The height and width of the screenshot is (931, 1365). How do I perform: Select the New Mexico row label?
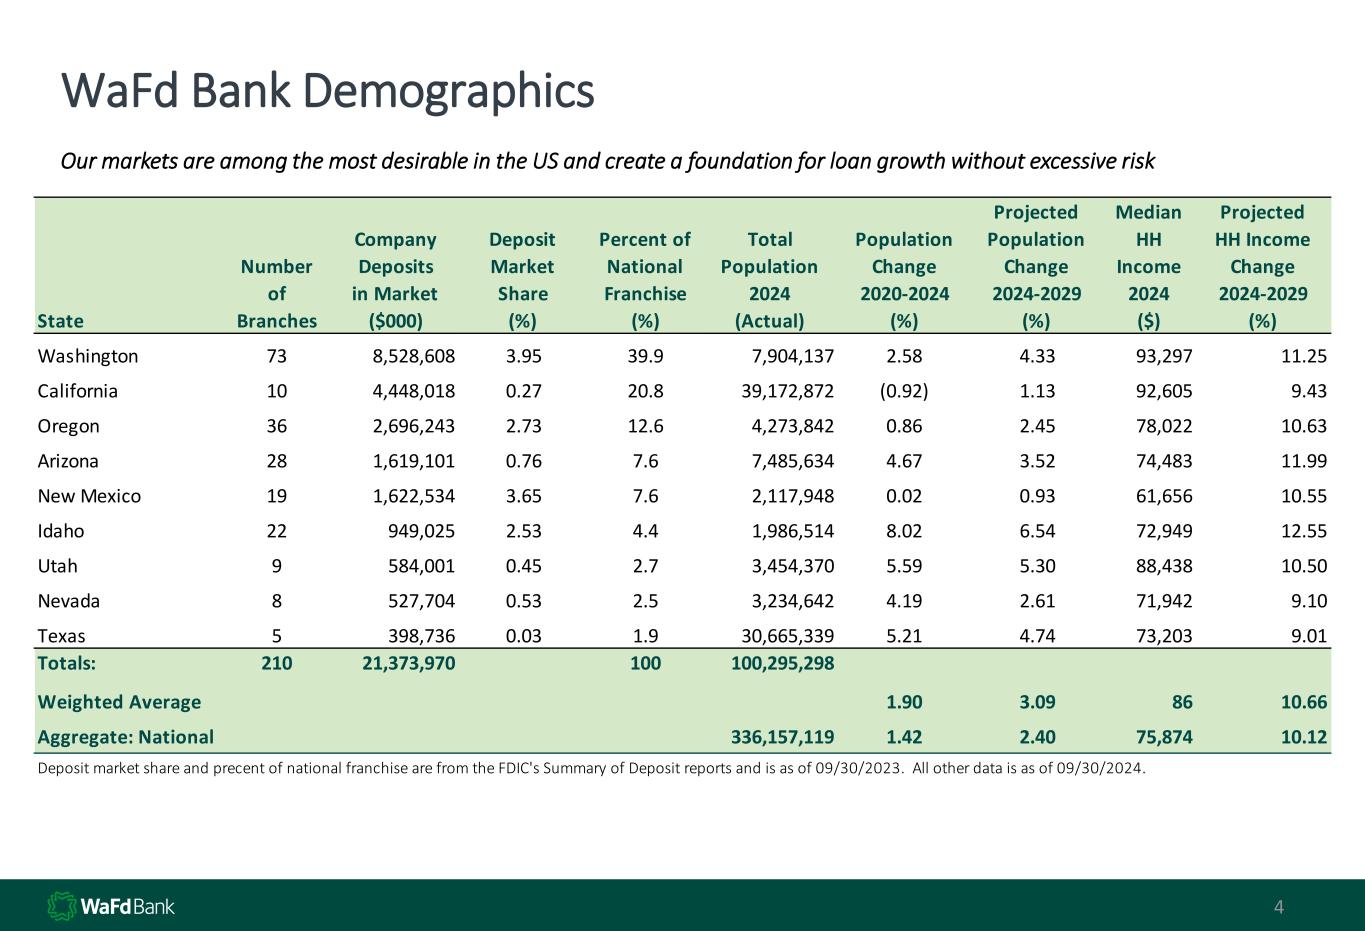tap(89, 496)
